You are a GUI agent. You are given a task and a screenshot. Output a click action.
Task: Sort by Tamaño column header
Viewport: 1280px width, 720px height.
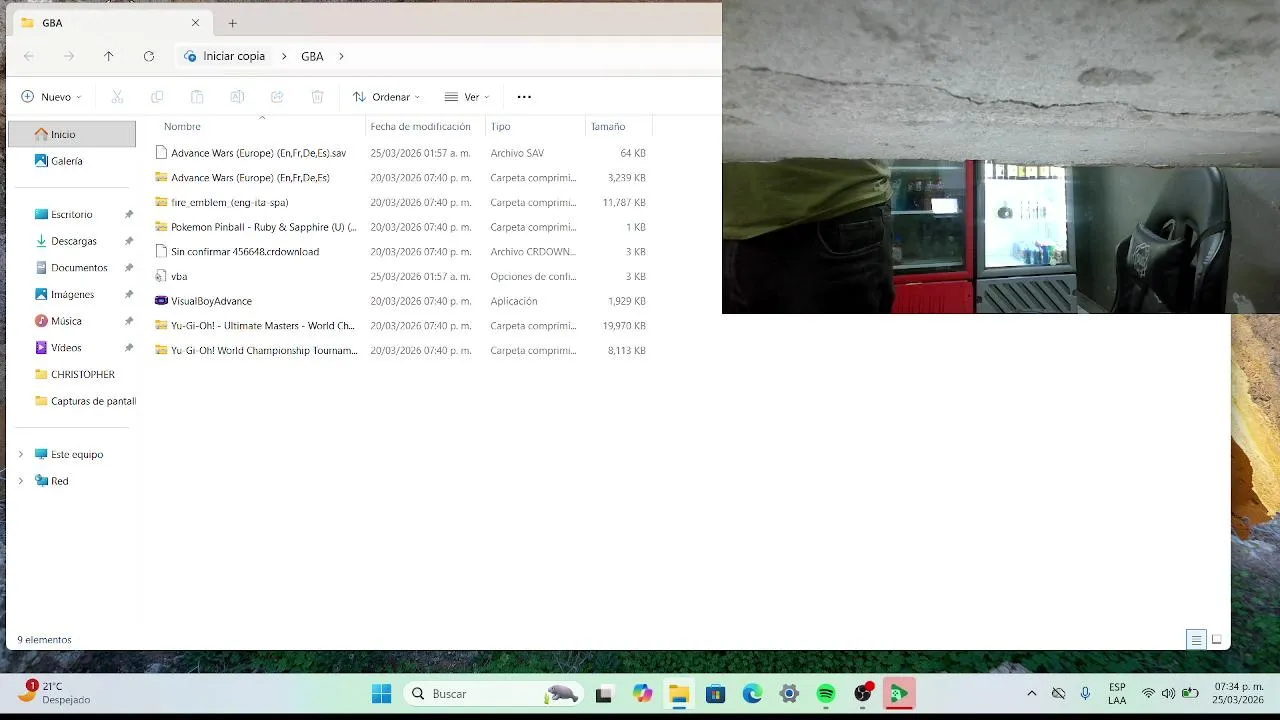tap(608, 127)
